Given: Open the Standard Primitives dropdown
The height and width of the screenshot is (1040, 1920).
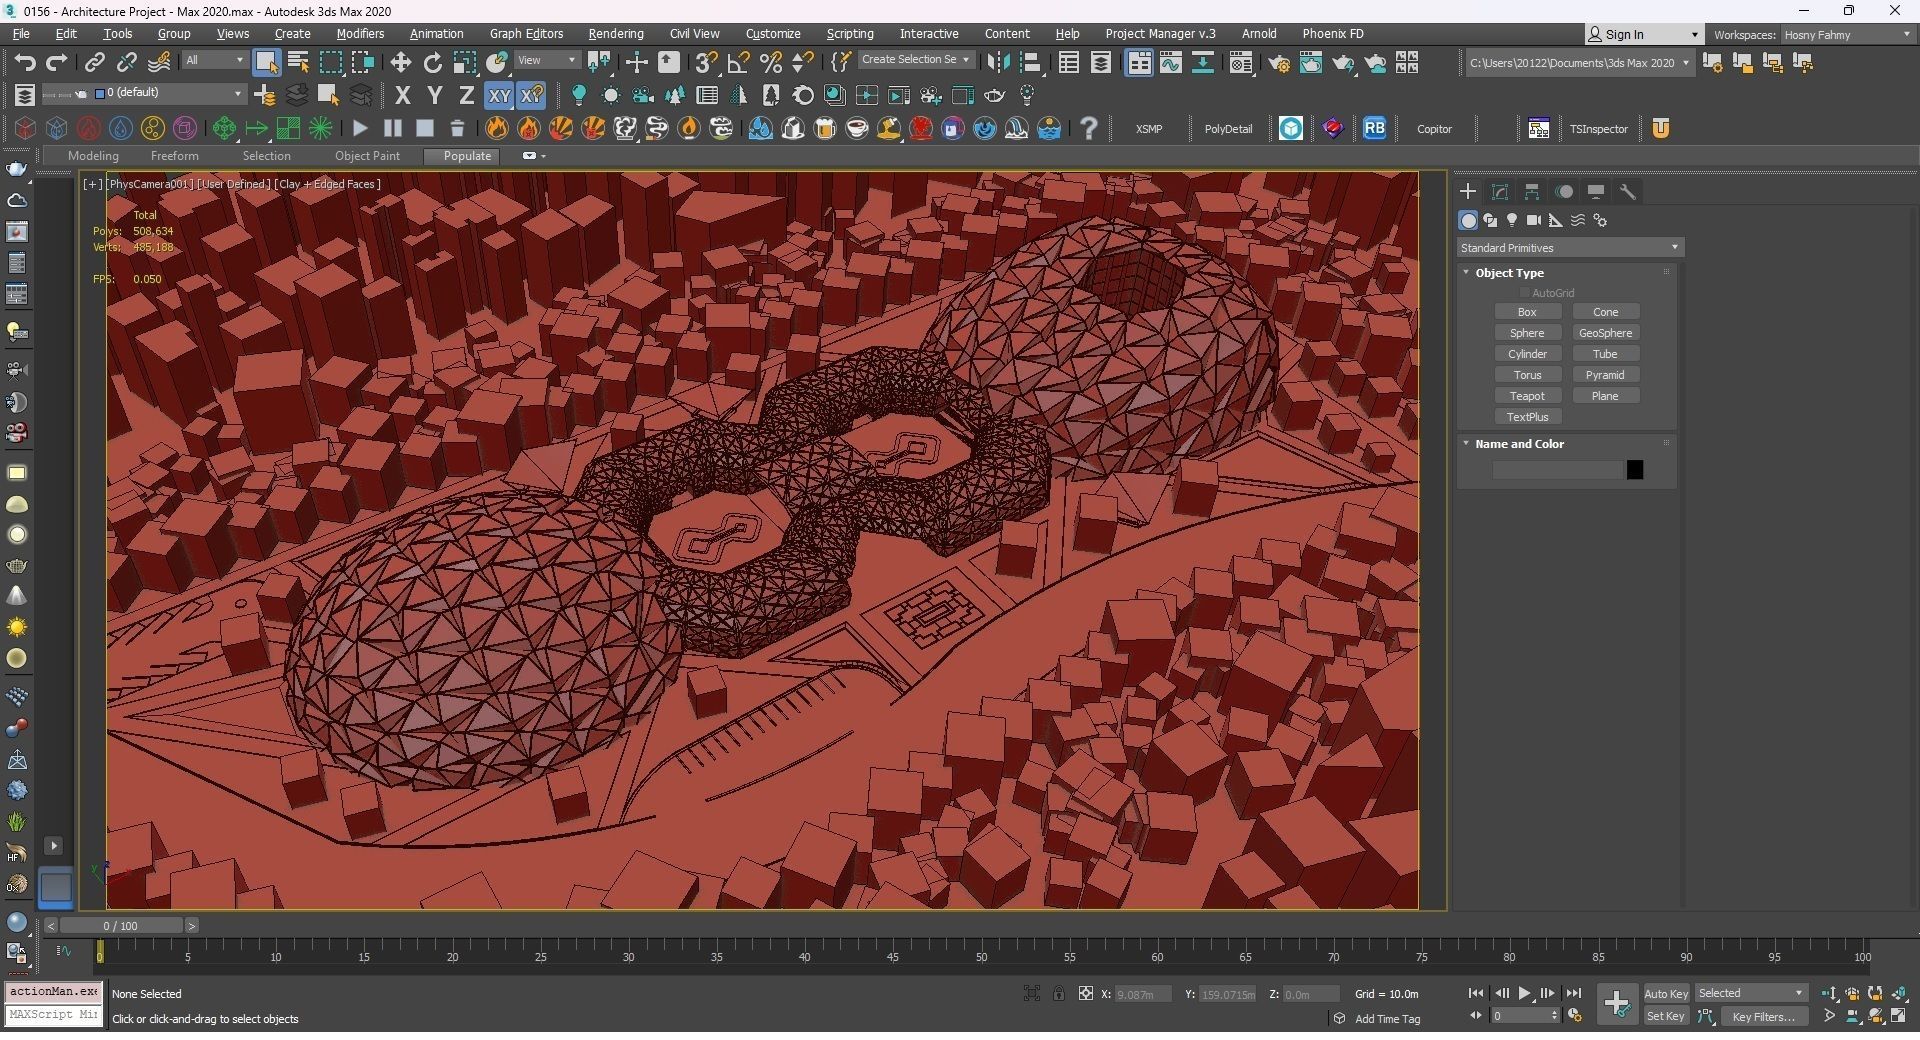Looking at the screenshot, I should tap(1570, 247).
